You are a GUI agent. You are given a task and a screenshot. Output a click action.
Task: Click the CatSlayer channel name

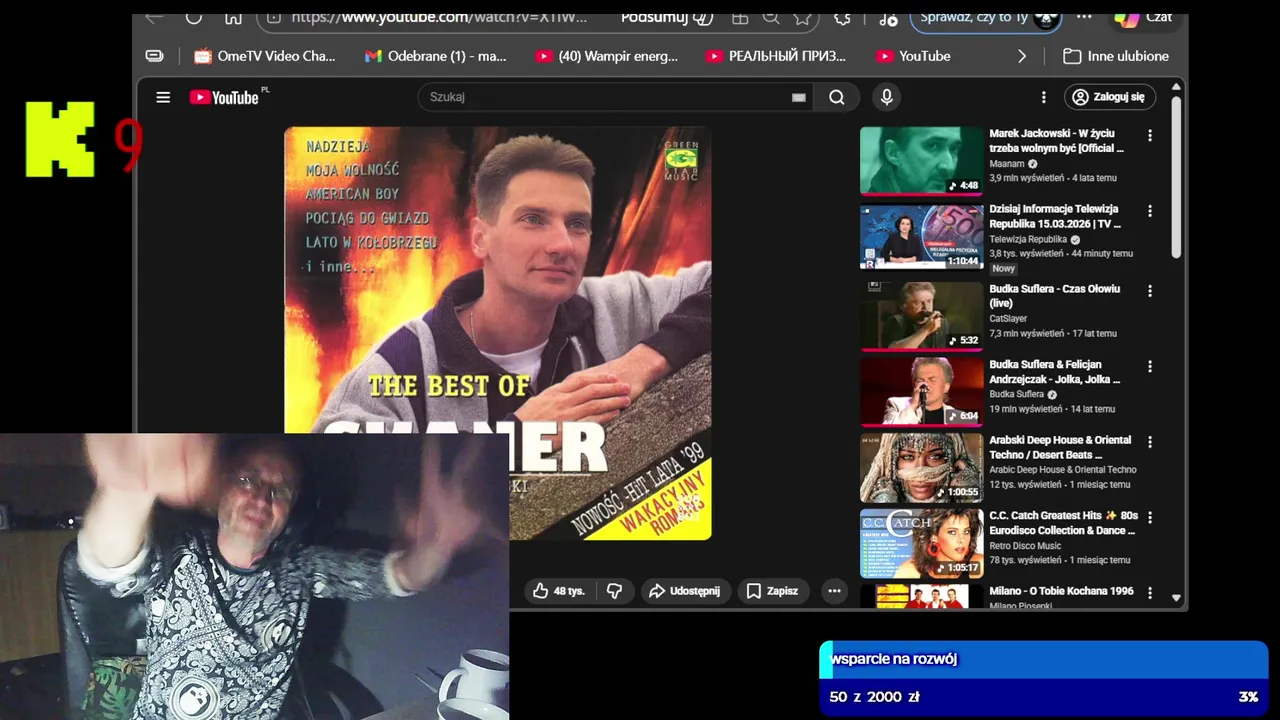pyautogui.click(x=1008, y=319)
